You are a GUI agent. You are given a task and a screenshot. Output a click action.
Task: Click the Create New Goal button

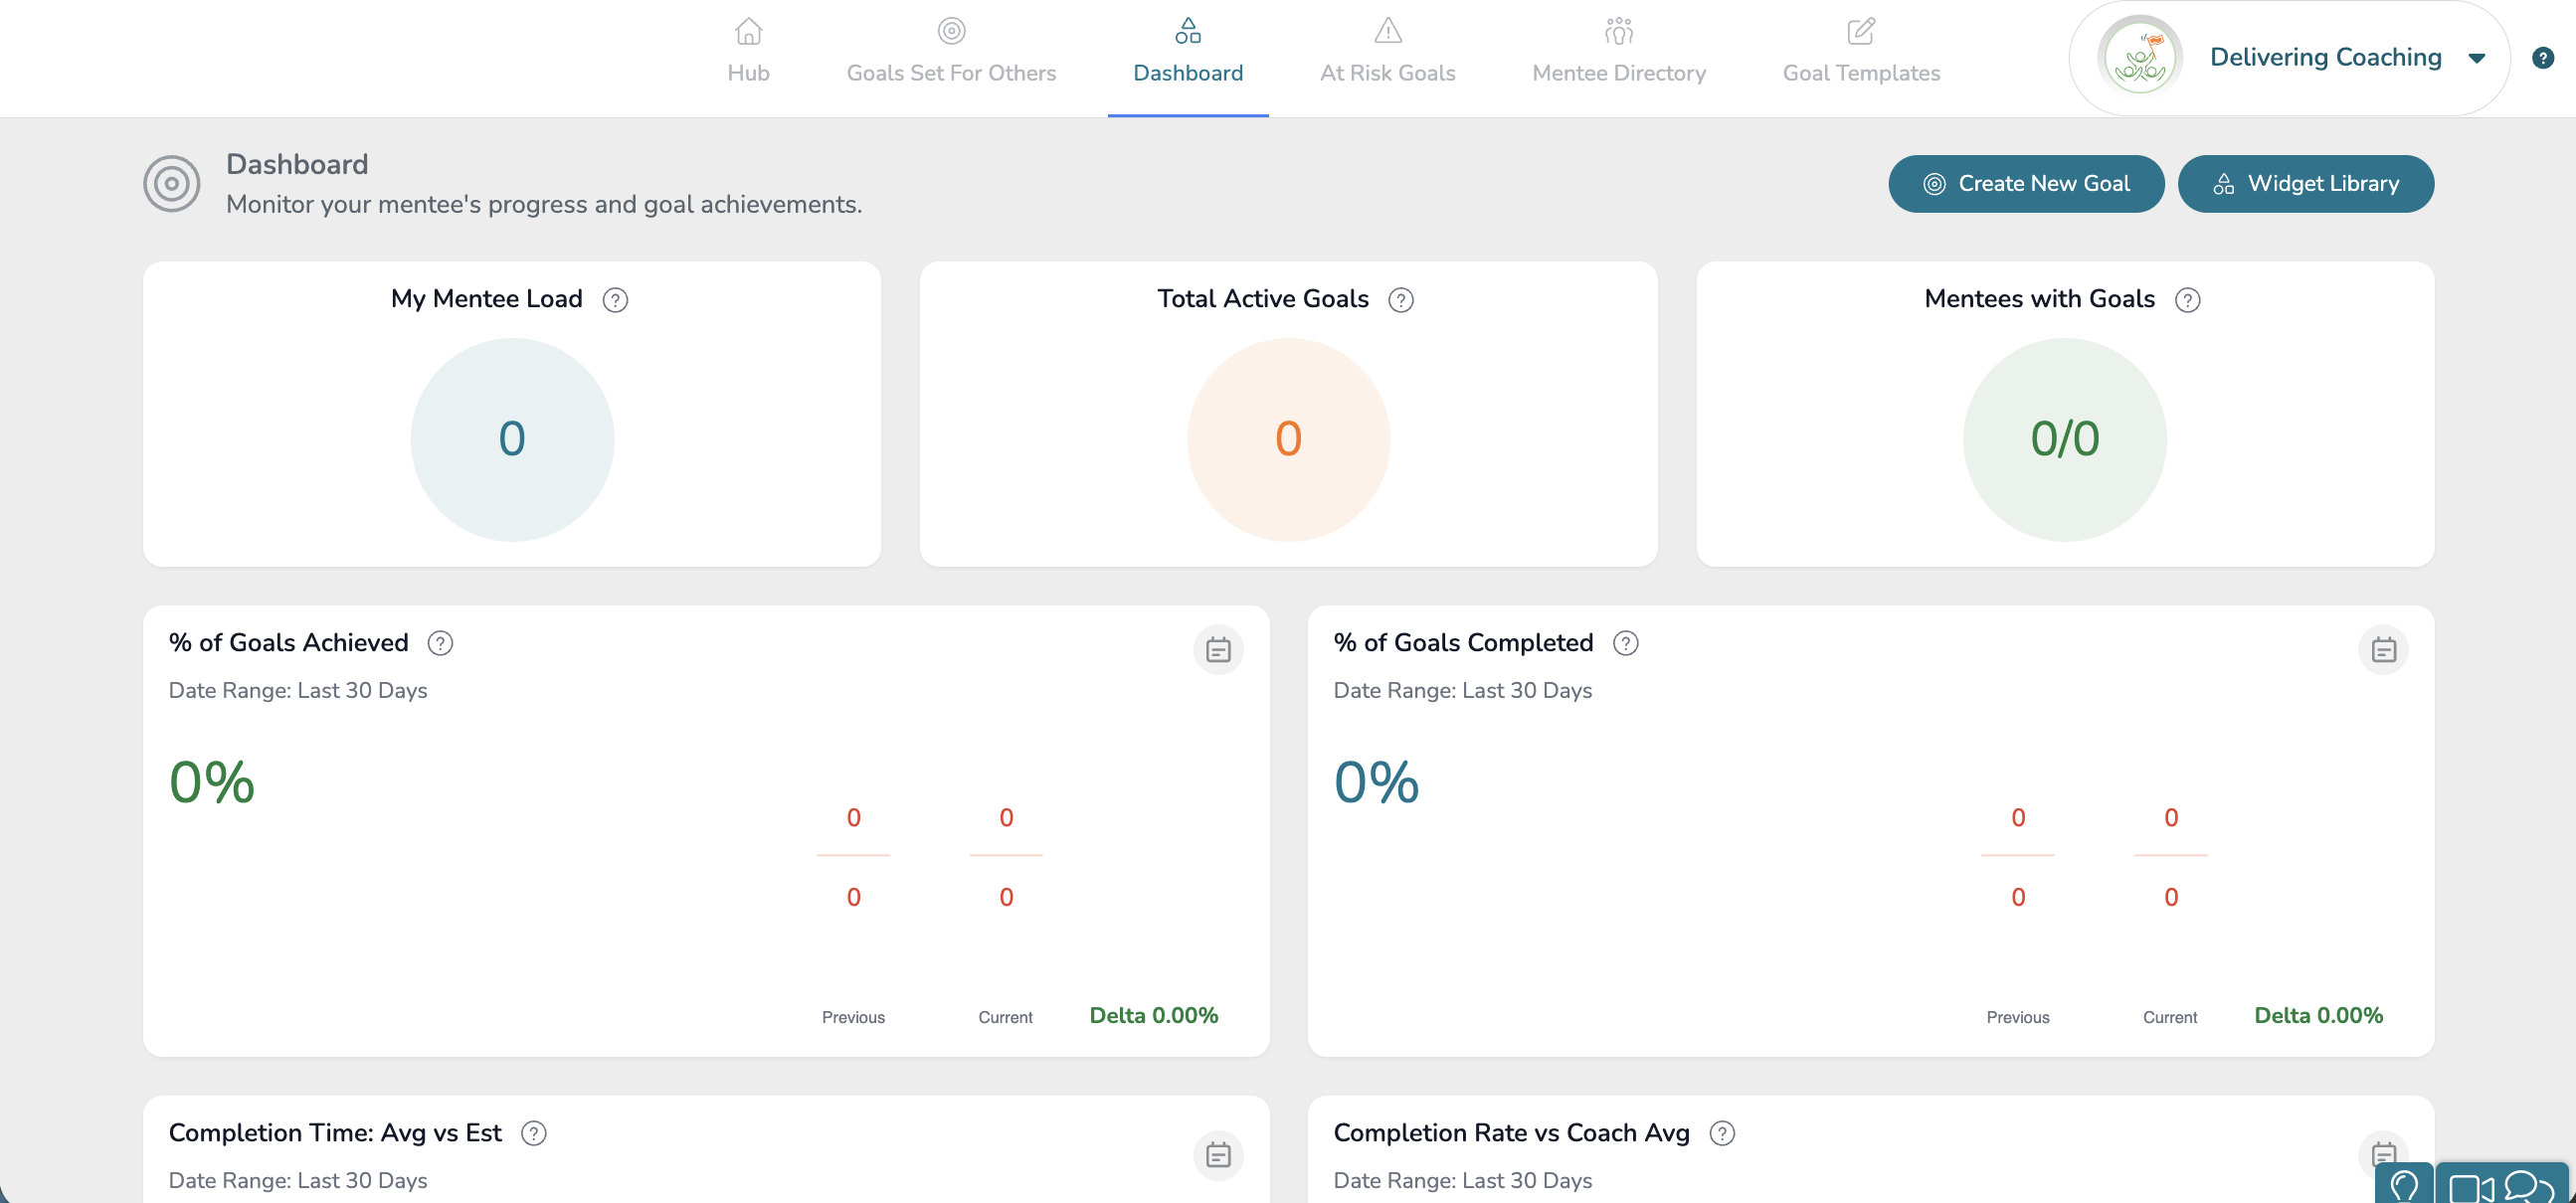click(x=2025, y=184)
